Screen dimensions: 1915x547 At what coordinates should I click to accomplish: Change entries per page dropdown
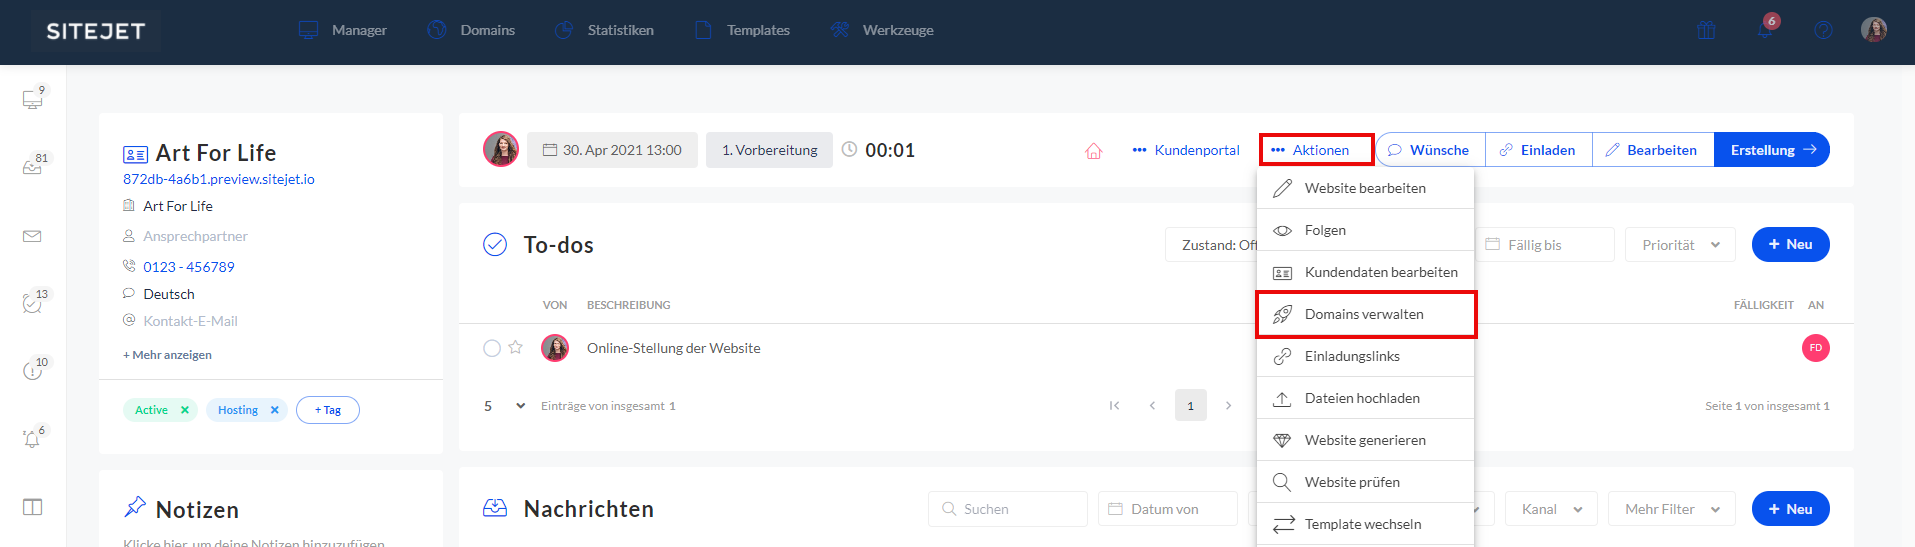(505, 406)
